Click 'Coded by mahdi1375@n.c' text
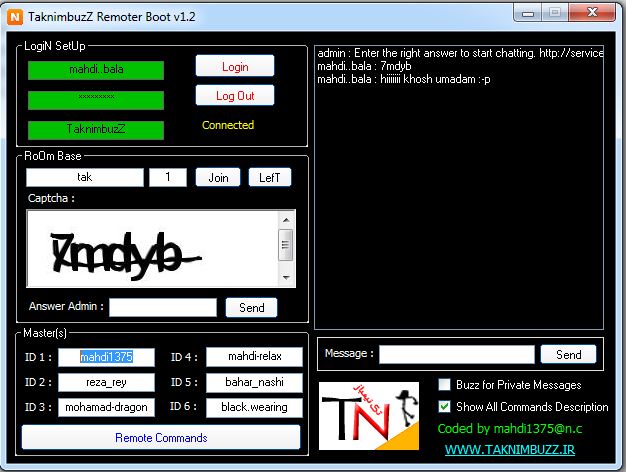The width and height of the screenshot is (626, 472). [510, 428]
